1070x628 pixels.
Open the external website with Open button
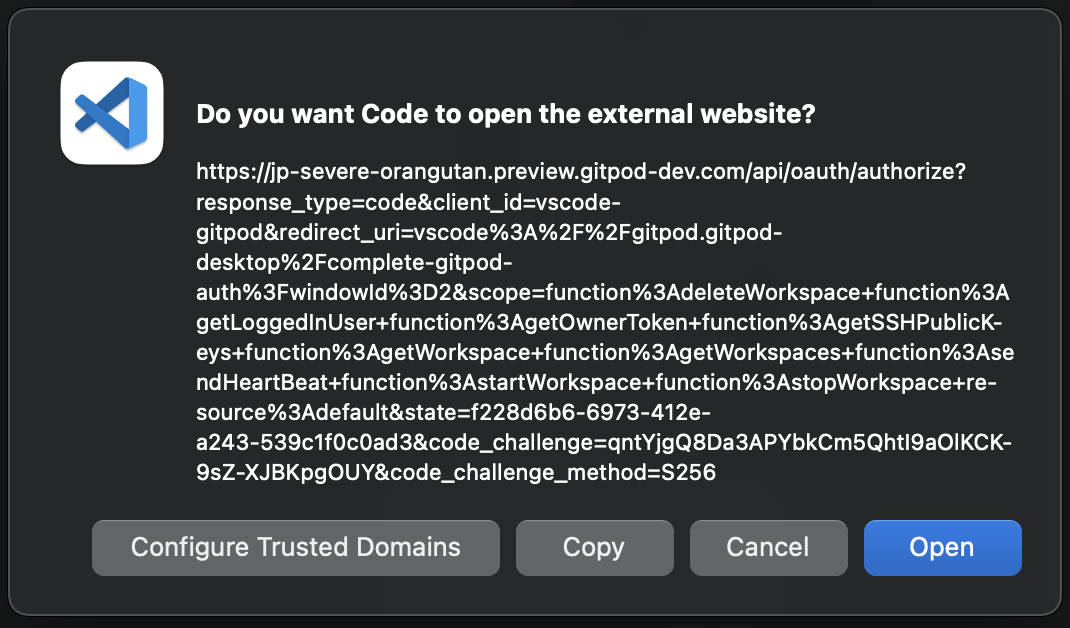tap(942, 547)
